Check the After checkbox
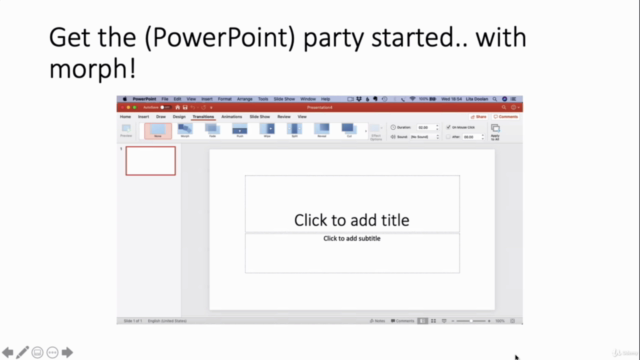640x360 pixels. (x=448, y=137)
